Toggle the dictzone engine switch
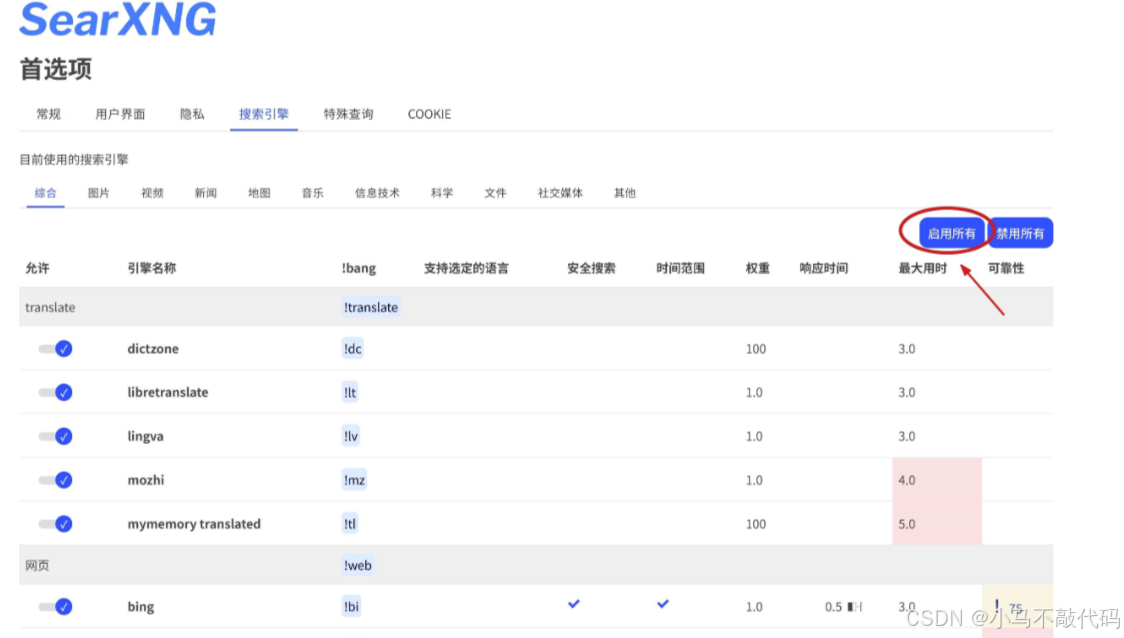 point(55,349)
